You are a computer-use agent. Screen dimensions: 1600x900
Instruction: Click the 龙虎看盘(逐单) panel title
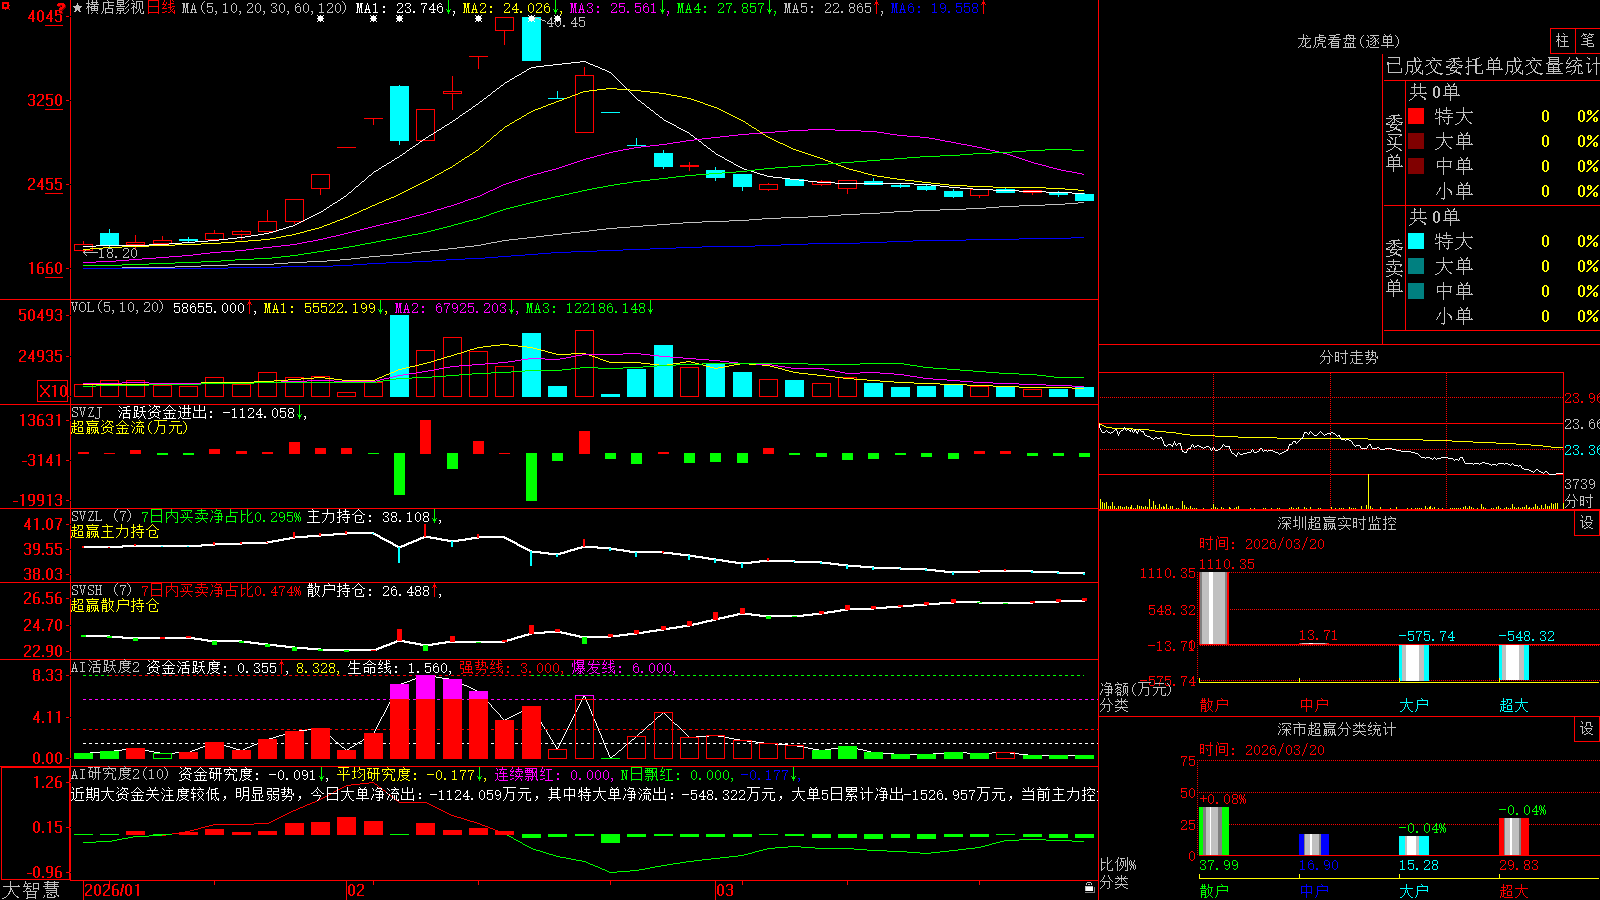click(1348, 41)
